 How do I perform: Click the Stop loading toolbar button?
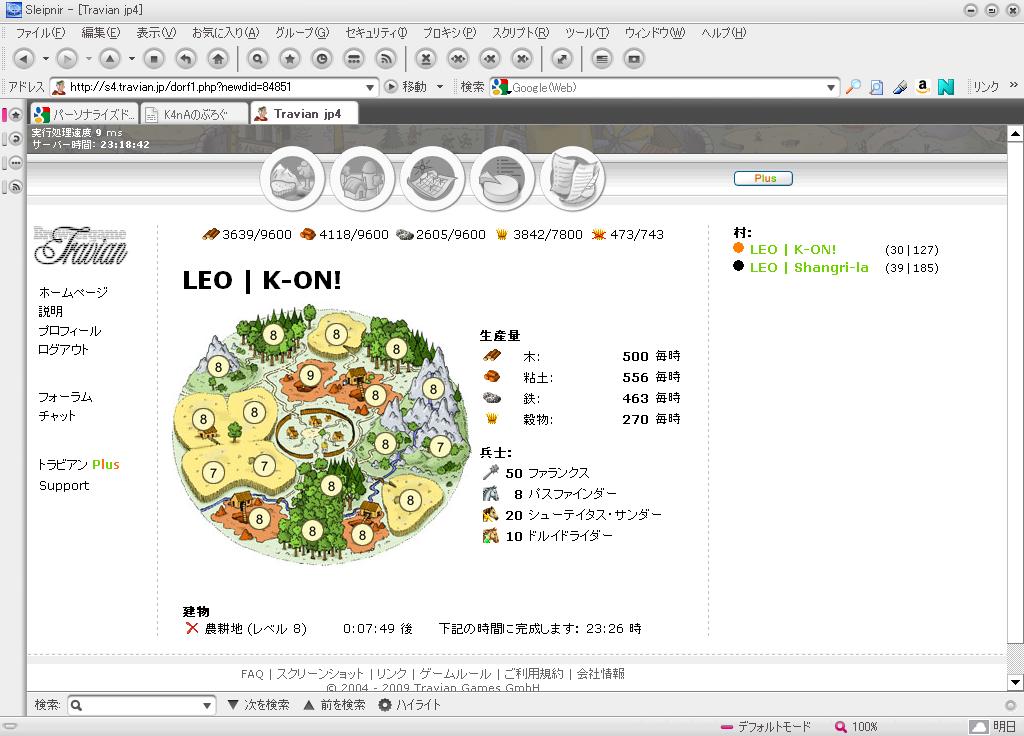[154, 59]
